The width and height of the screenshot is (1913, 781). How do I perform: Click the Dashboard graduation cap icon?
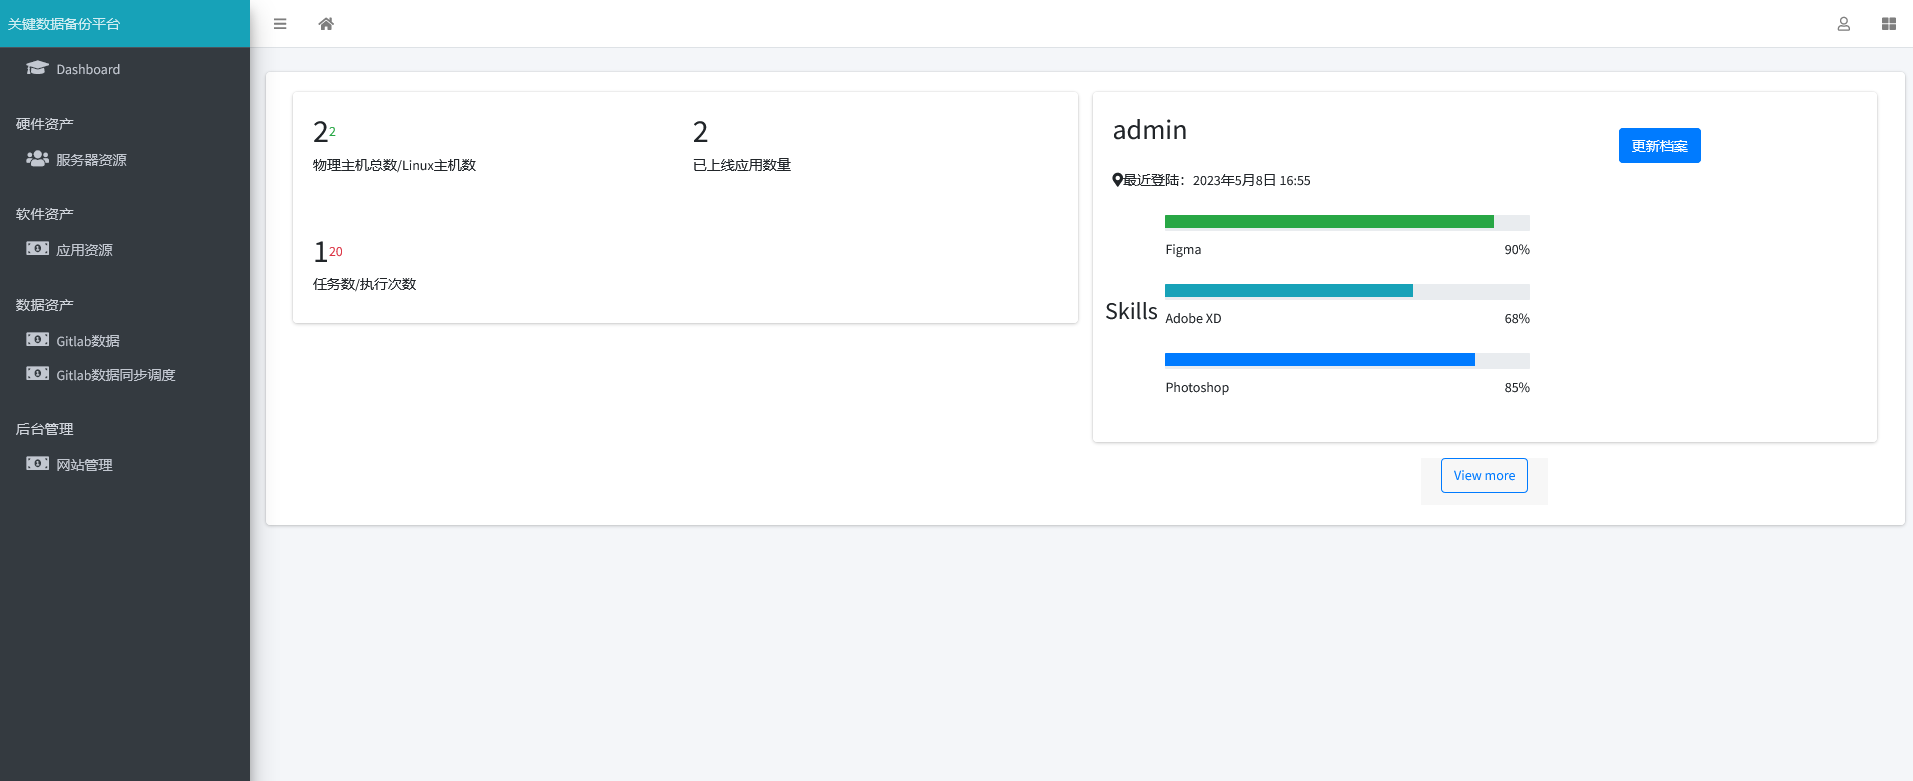pos(37,68)
